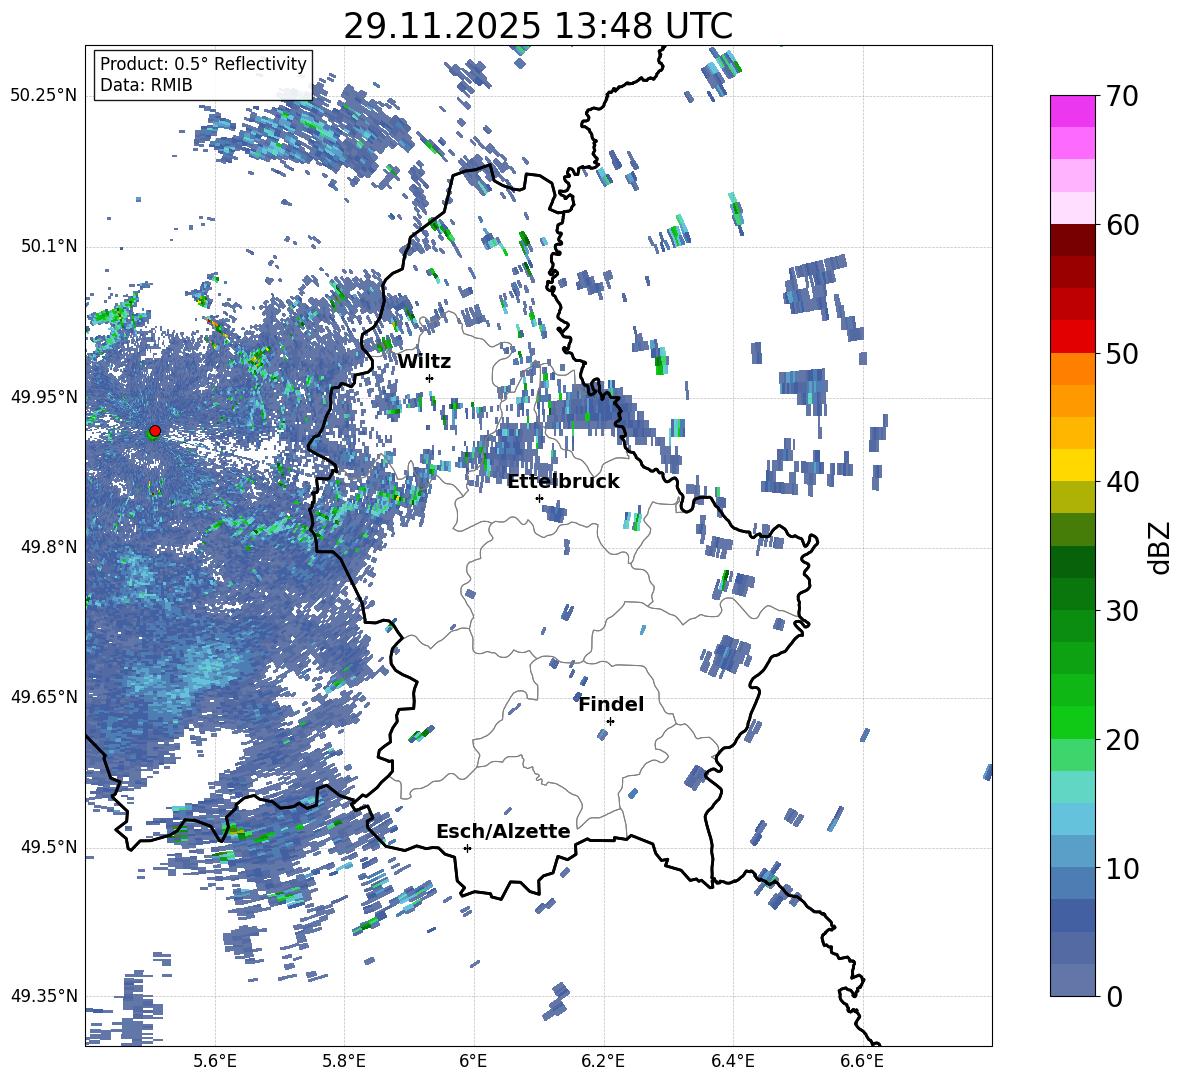Viewport: 1184px width, 1081px height.
Task: Click the magenta top colorbar segment
Action: pyautogui.click(x=1072, y=111)
